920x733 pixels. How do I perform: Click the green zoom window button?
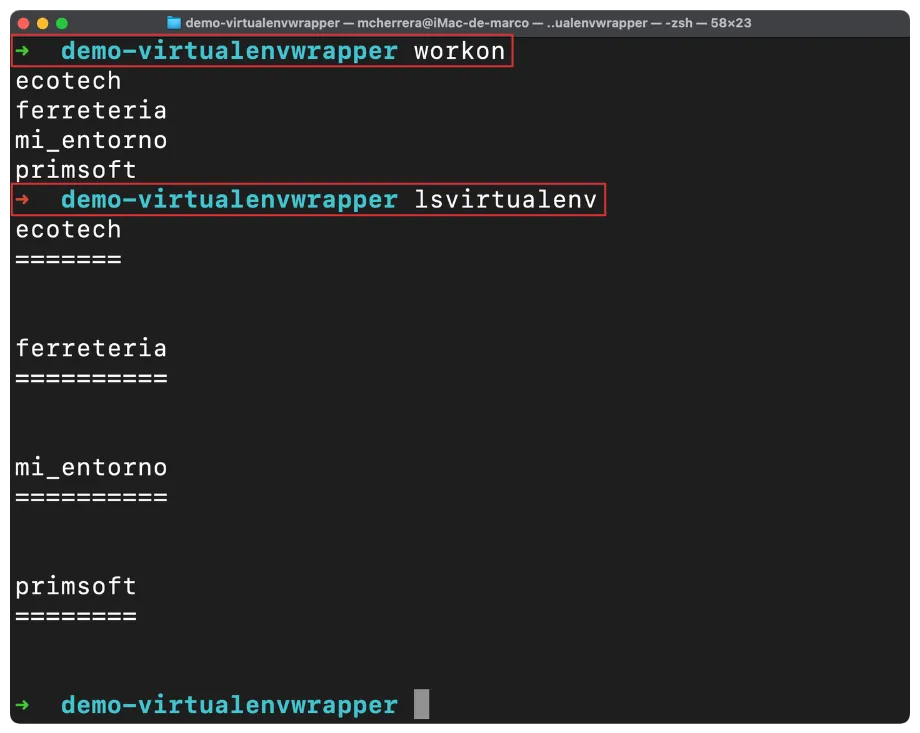pyautogui.click(x=62, y=23)
